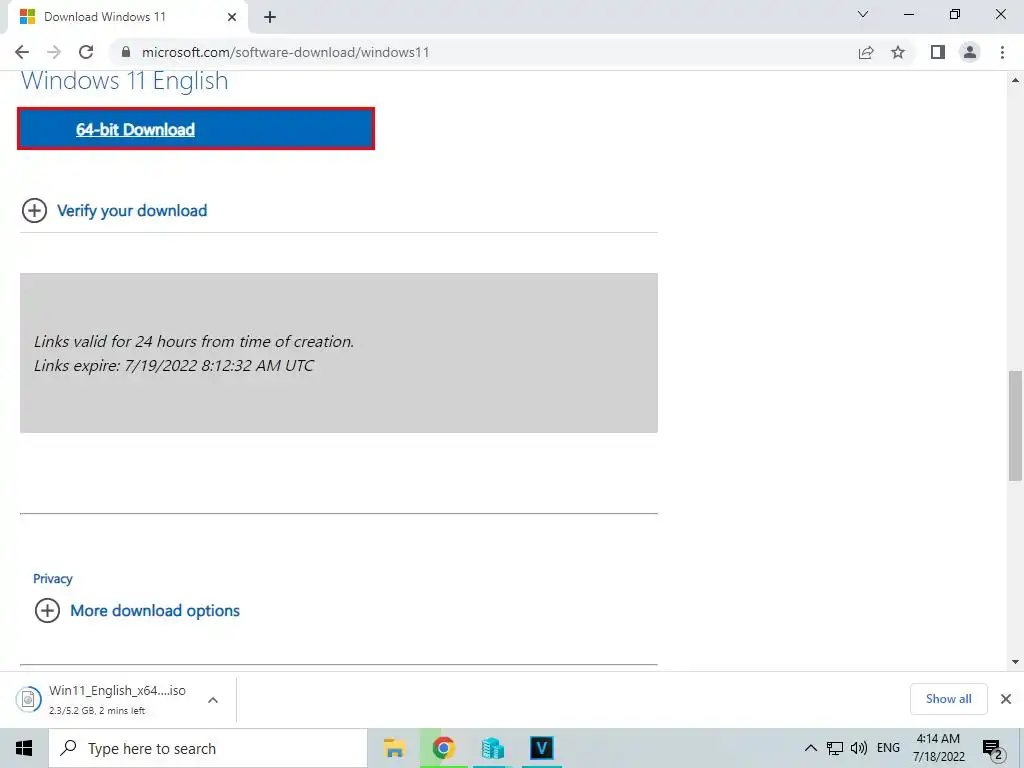Close the Download Windows 11 tab
This screenshot has height=768, width=1024.
pos(232,17)
